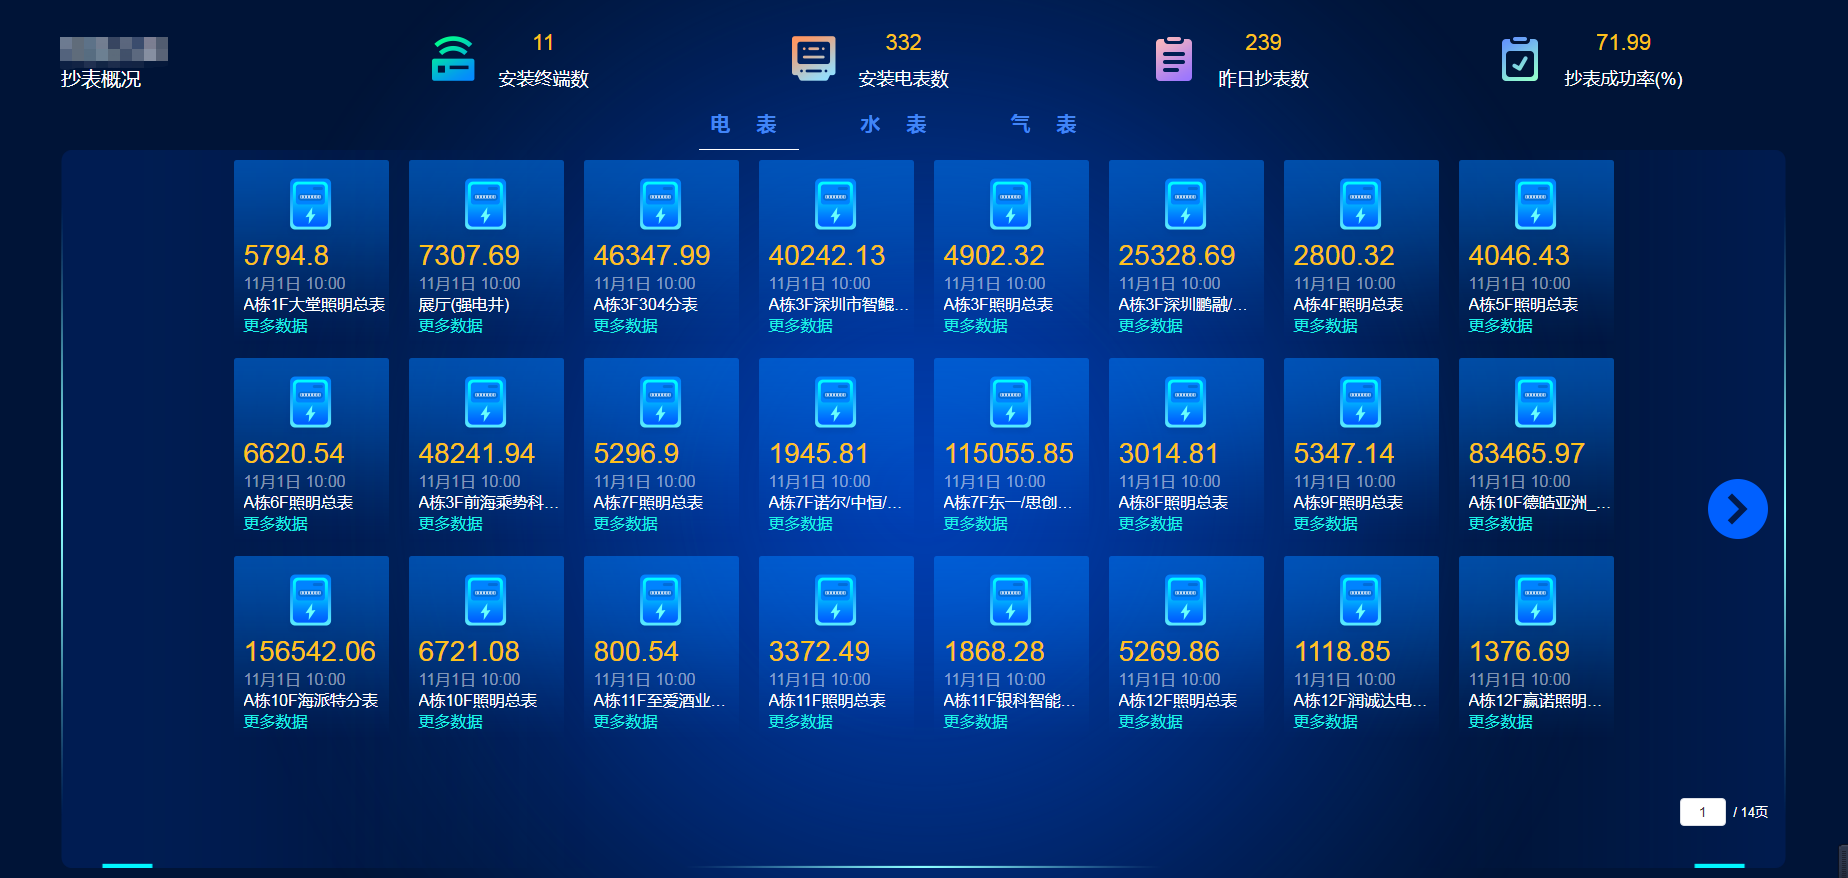Click meter icon for A栋1F大堂照明总表
1848x878 pixels.
[x=310, y=205]
